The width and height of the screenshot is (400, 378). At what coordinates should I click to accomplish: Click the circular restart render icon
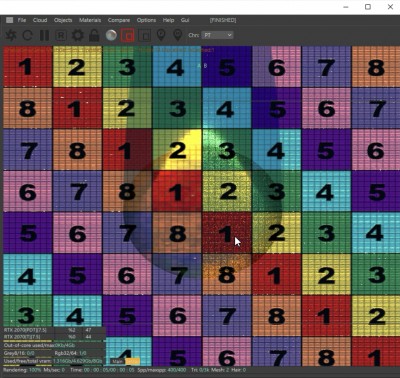(x=28, y=35)
